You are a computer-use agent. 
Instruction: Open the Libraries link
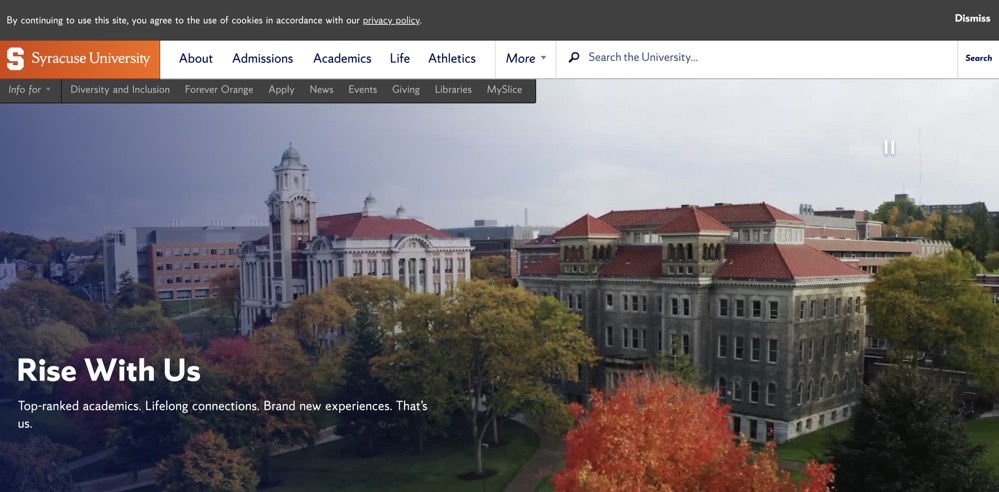tap(453, 90)
